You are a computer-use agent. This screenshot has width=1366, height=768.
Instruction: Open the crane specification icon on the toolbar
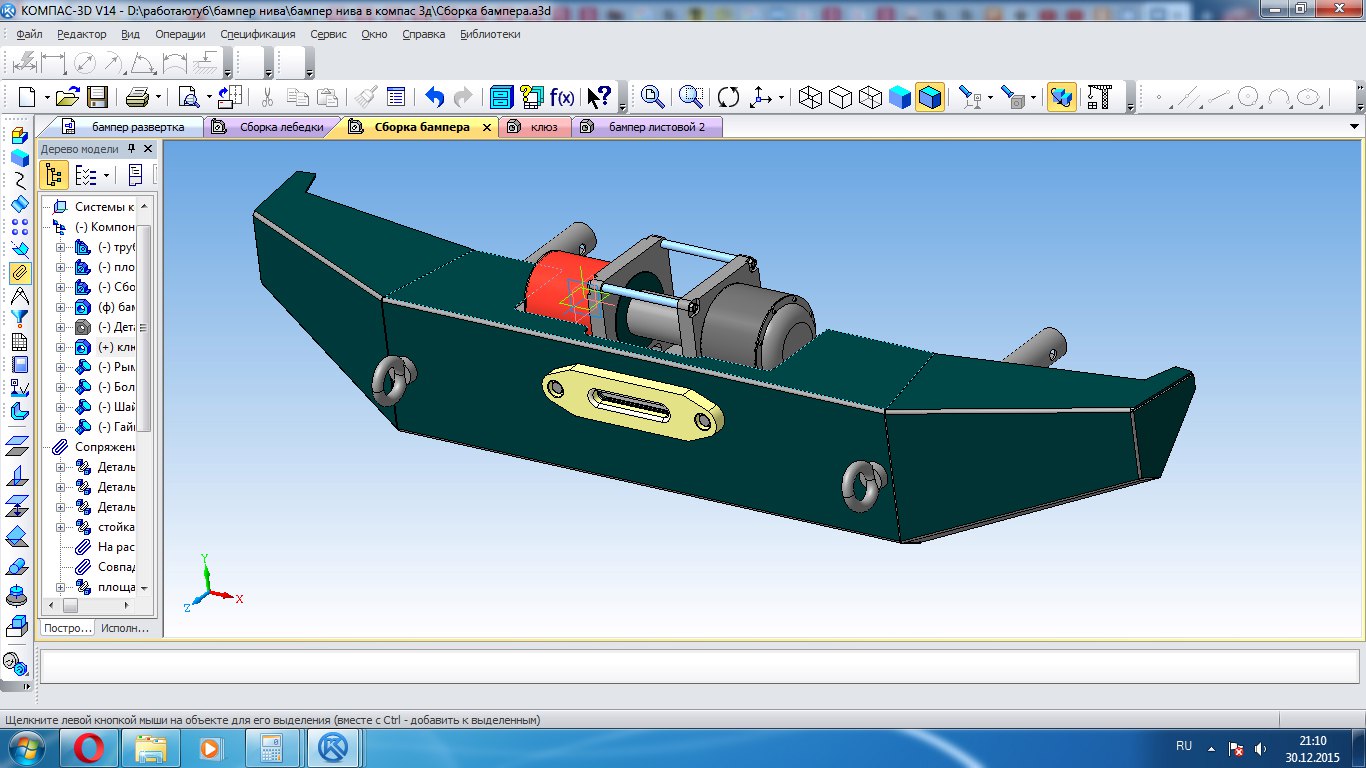tap(1100, 97)
